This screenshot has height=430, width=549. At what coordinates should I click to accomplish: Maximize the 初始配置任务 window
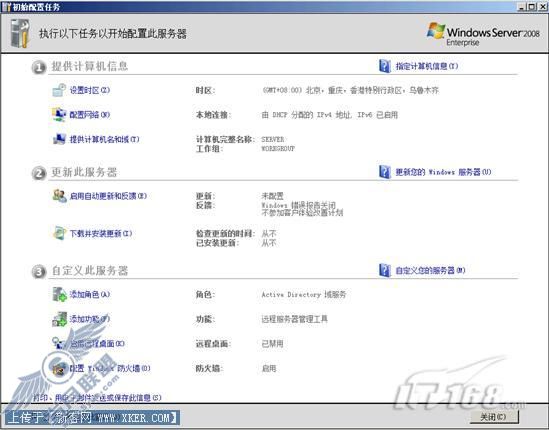coord(531,7)
